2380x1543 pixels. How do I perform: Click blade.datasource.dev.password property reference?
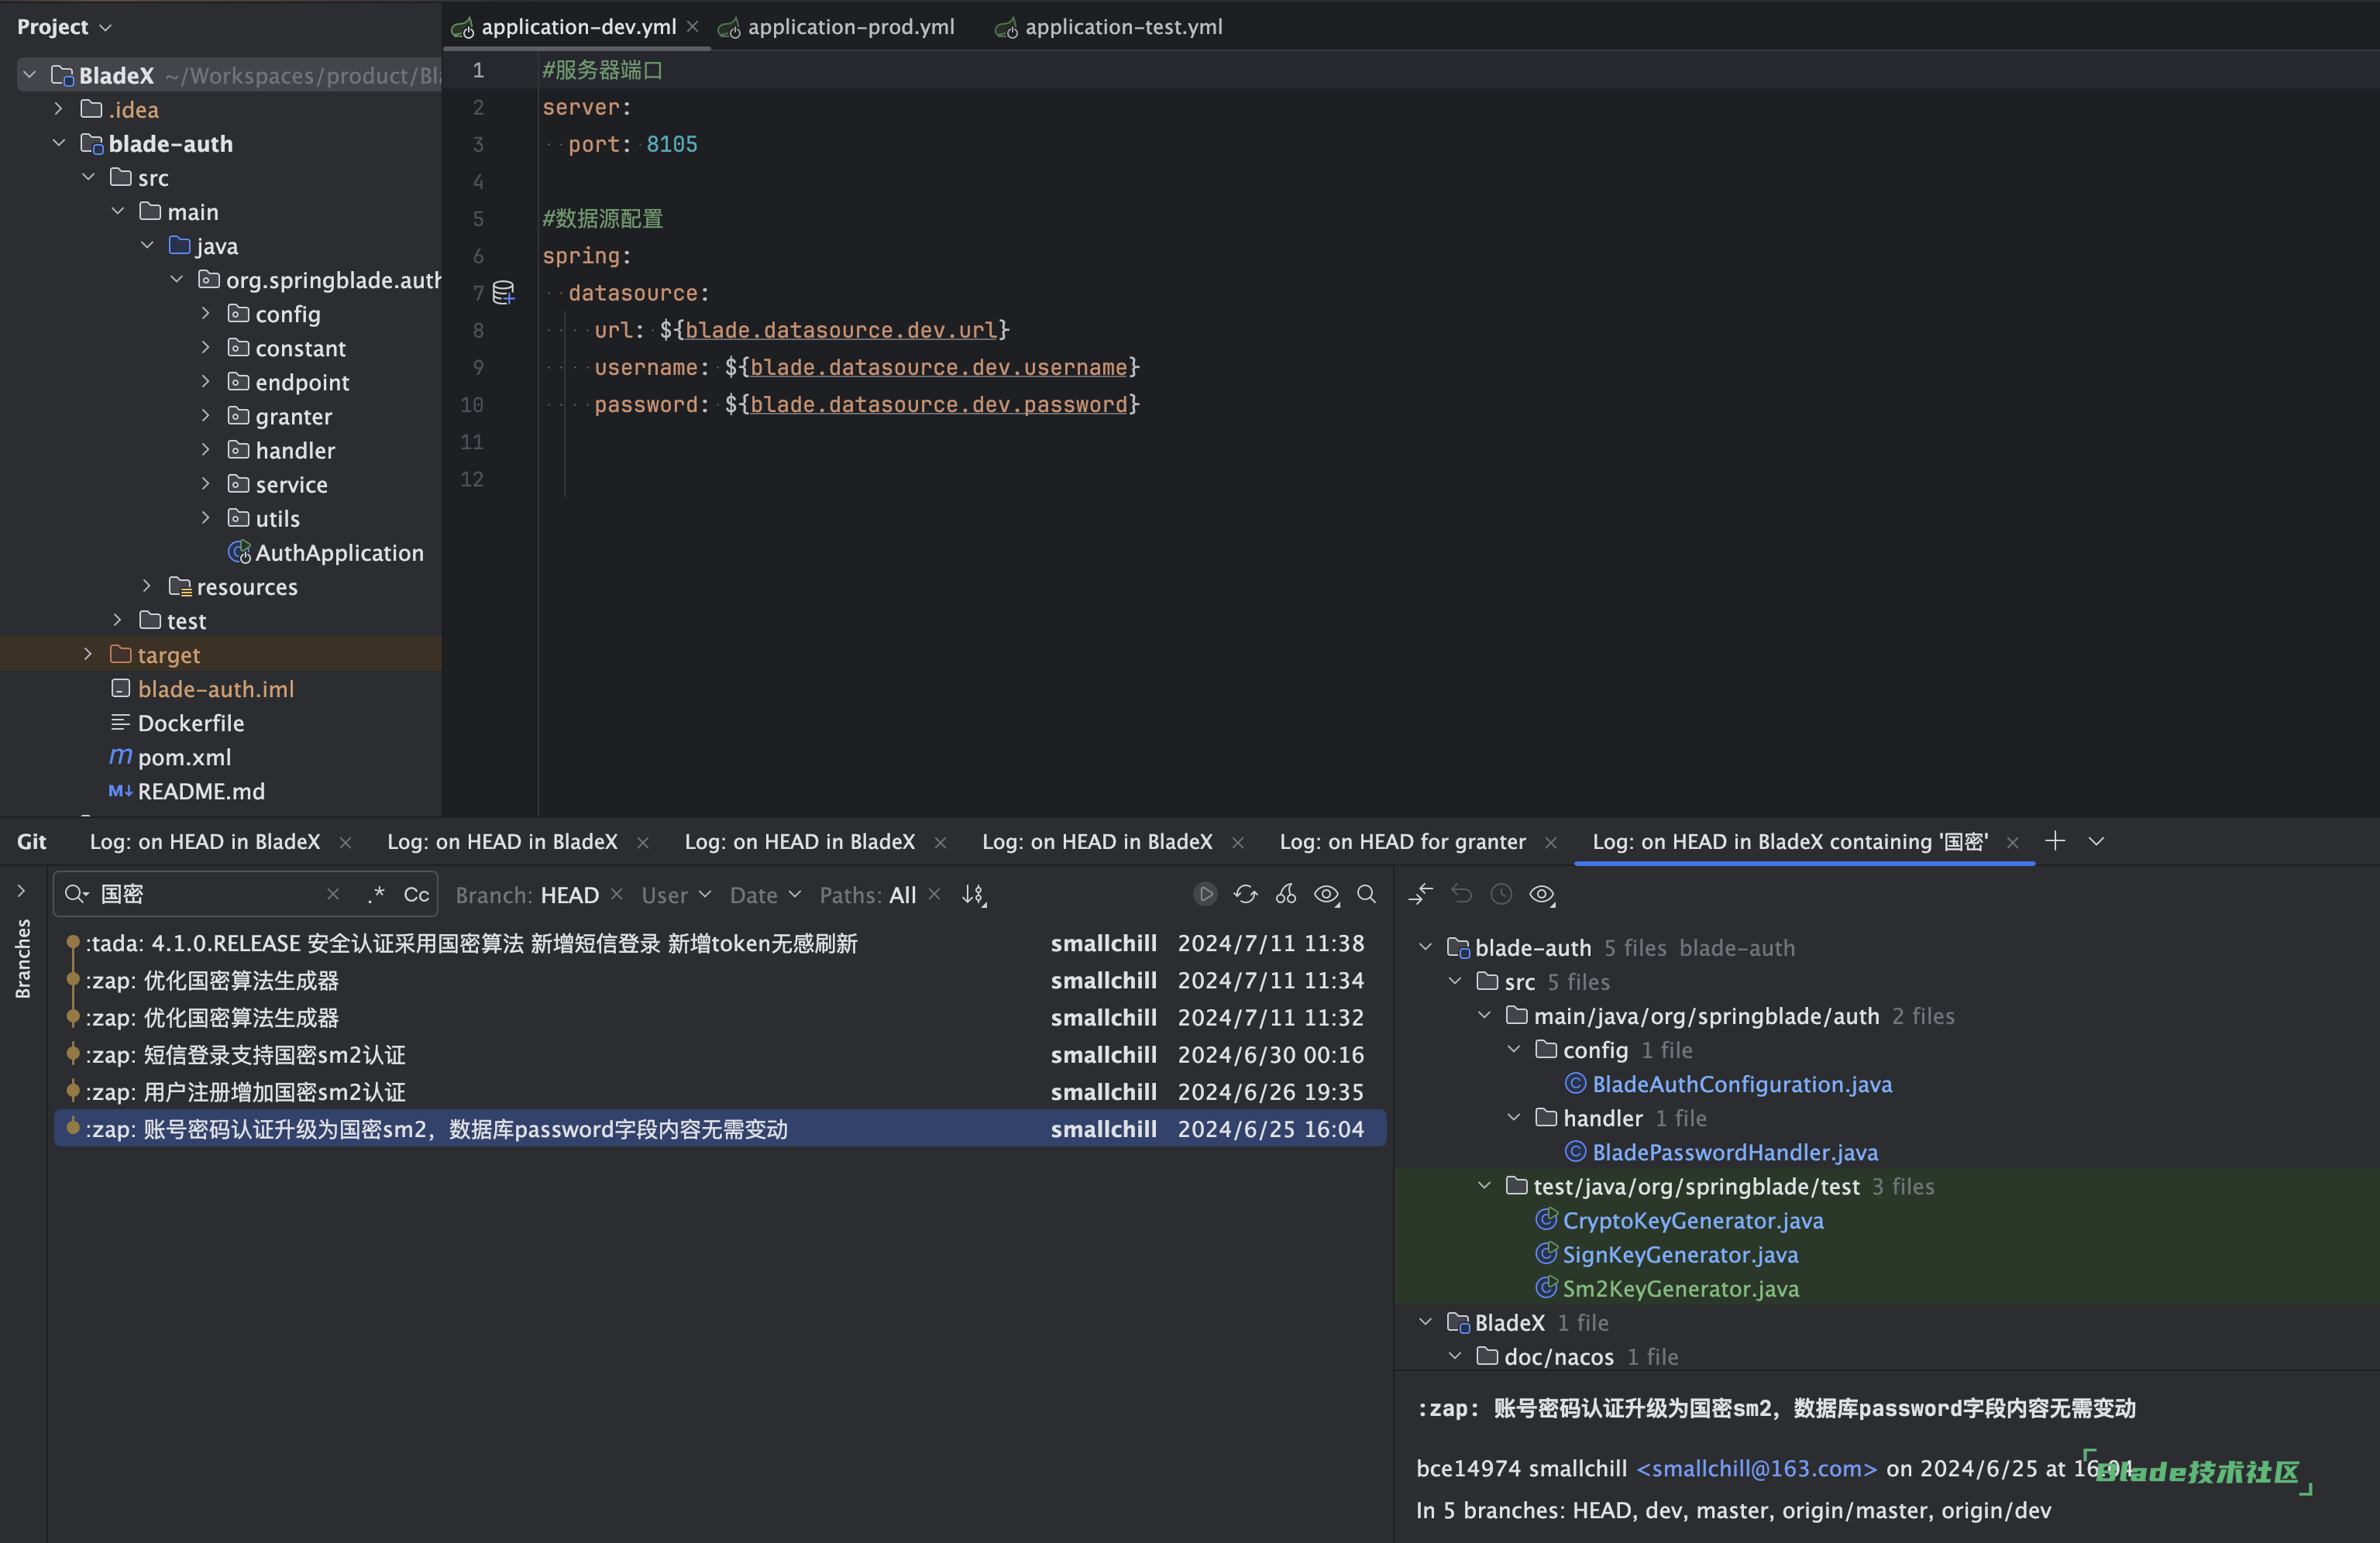[x=939, y=404]
